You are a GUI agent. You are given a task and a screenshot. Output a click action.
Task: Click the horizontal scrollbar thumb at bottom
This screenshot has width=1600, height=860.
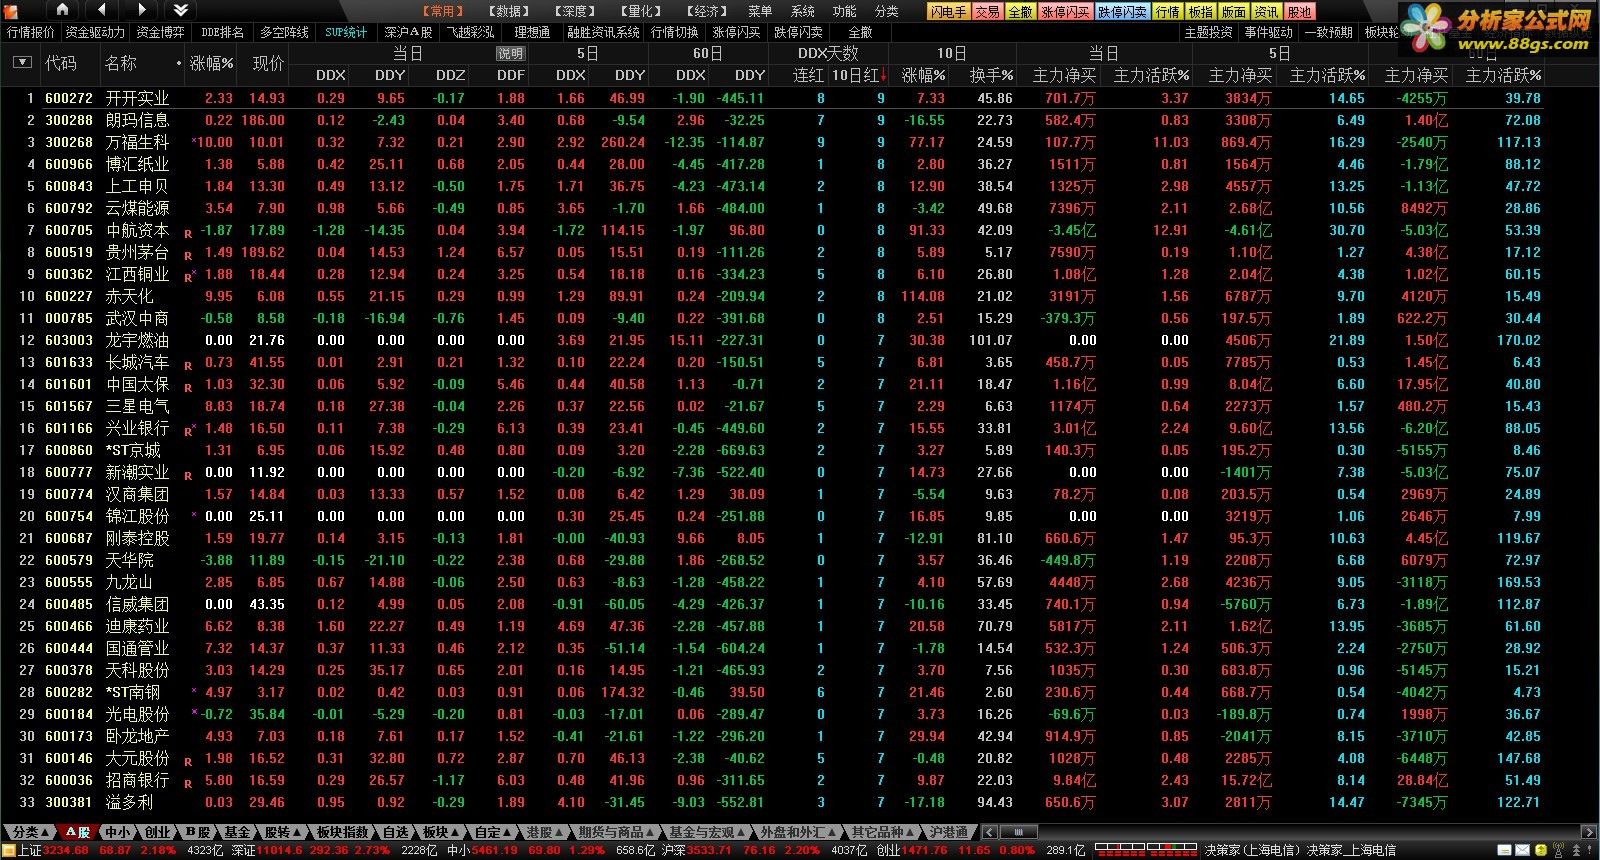[1018, 832]
